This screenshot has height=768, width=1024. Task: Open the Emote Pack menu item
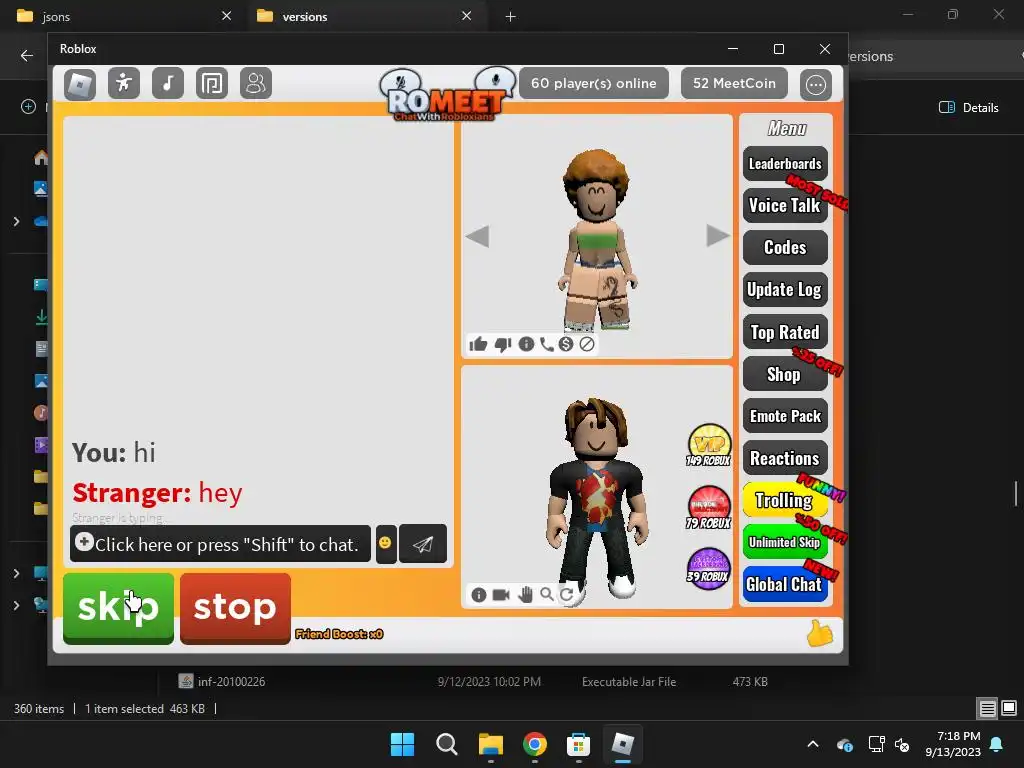click(785, 416)
